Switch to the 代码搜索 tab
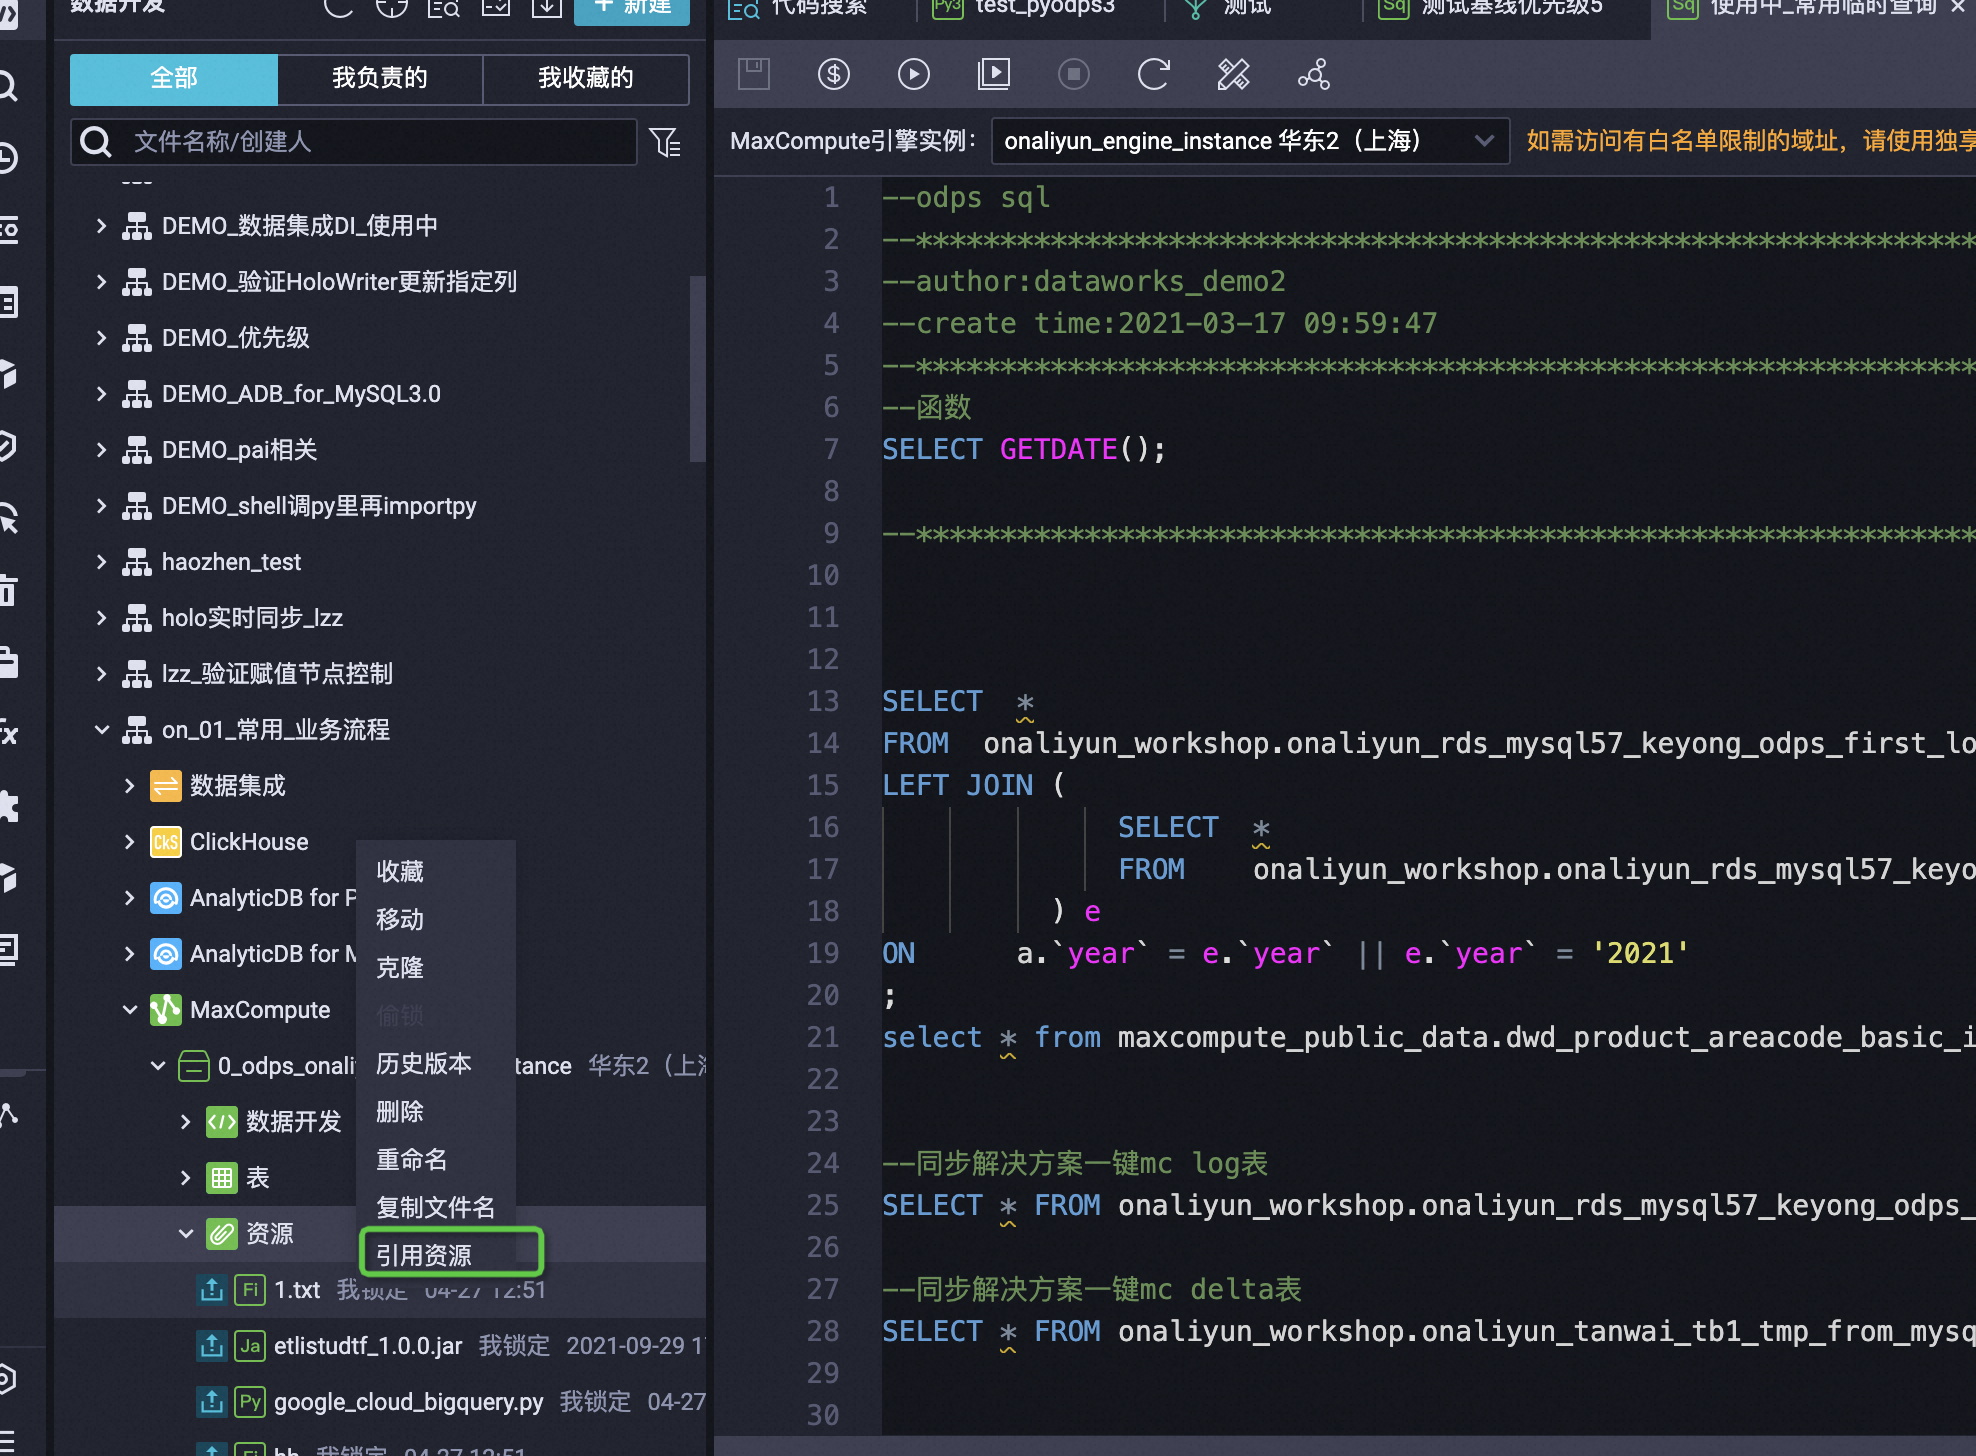This screenshot has width=1976, height=1456. point(800,8)
